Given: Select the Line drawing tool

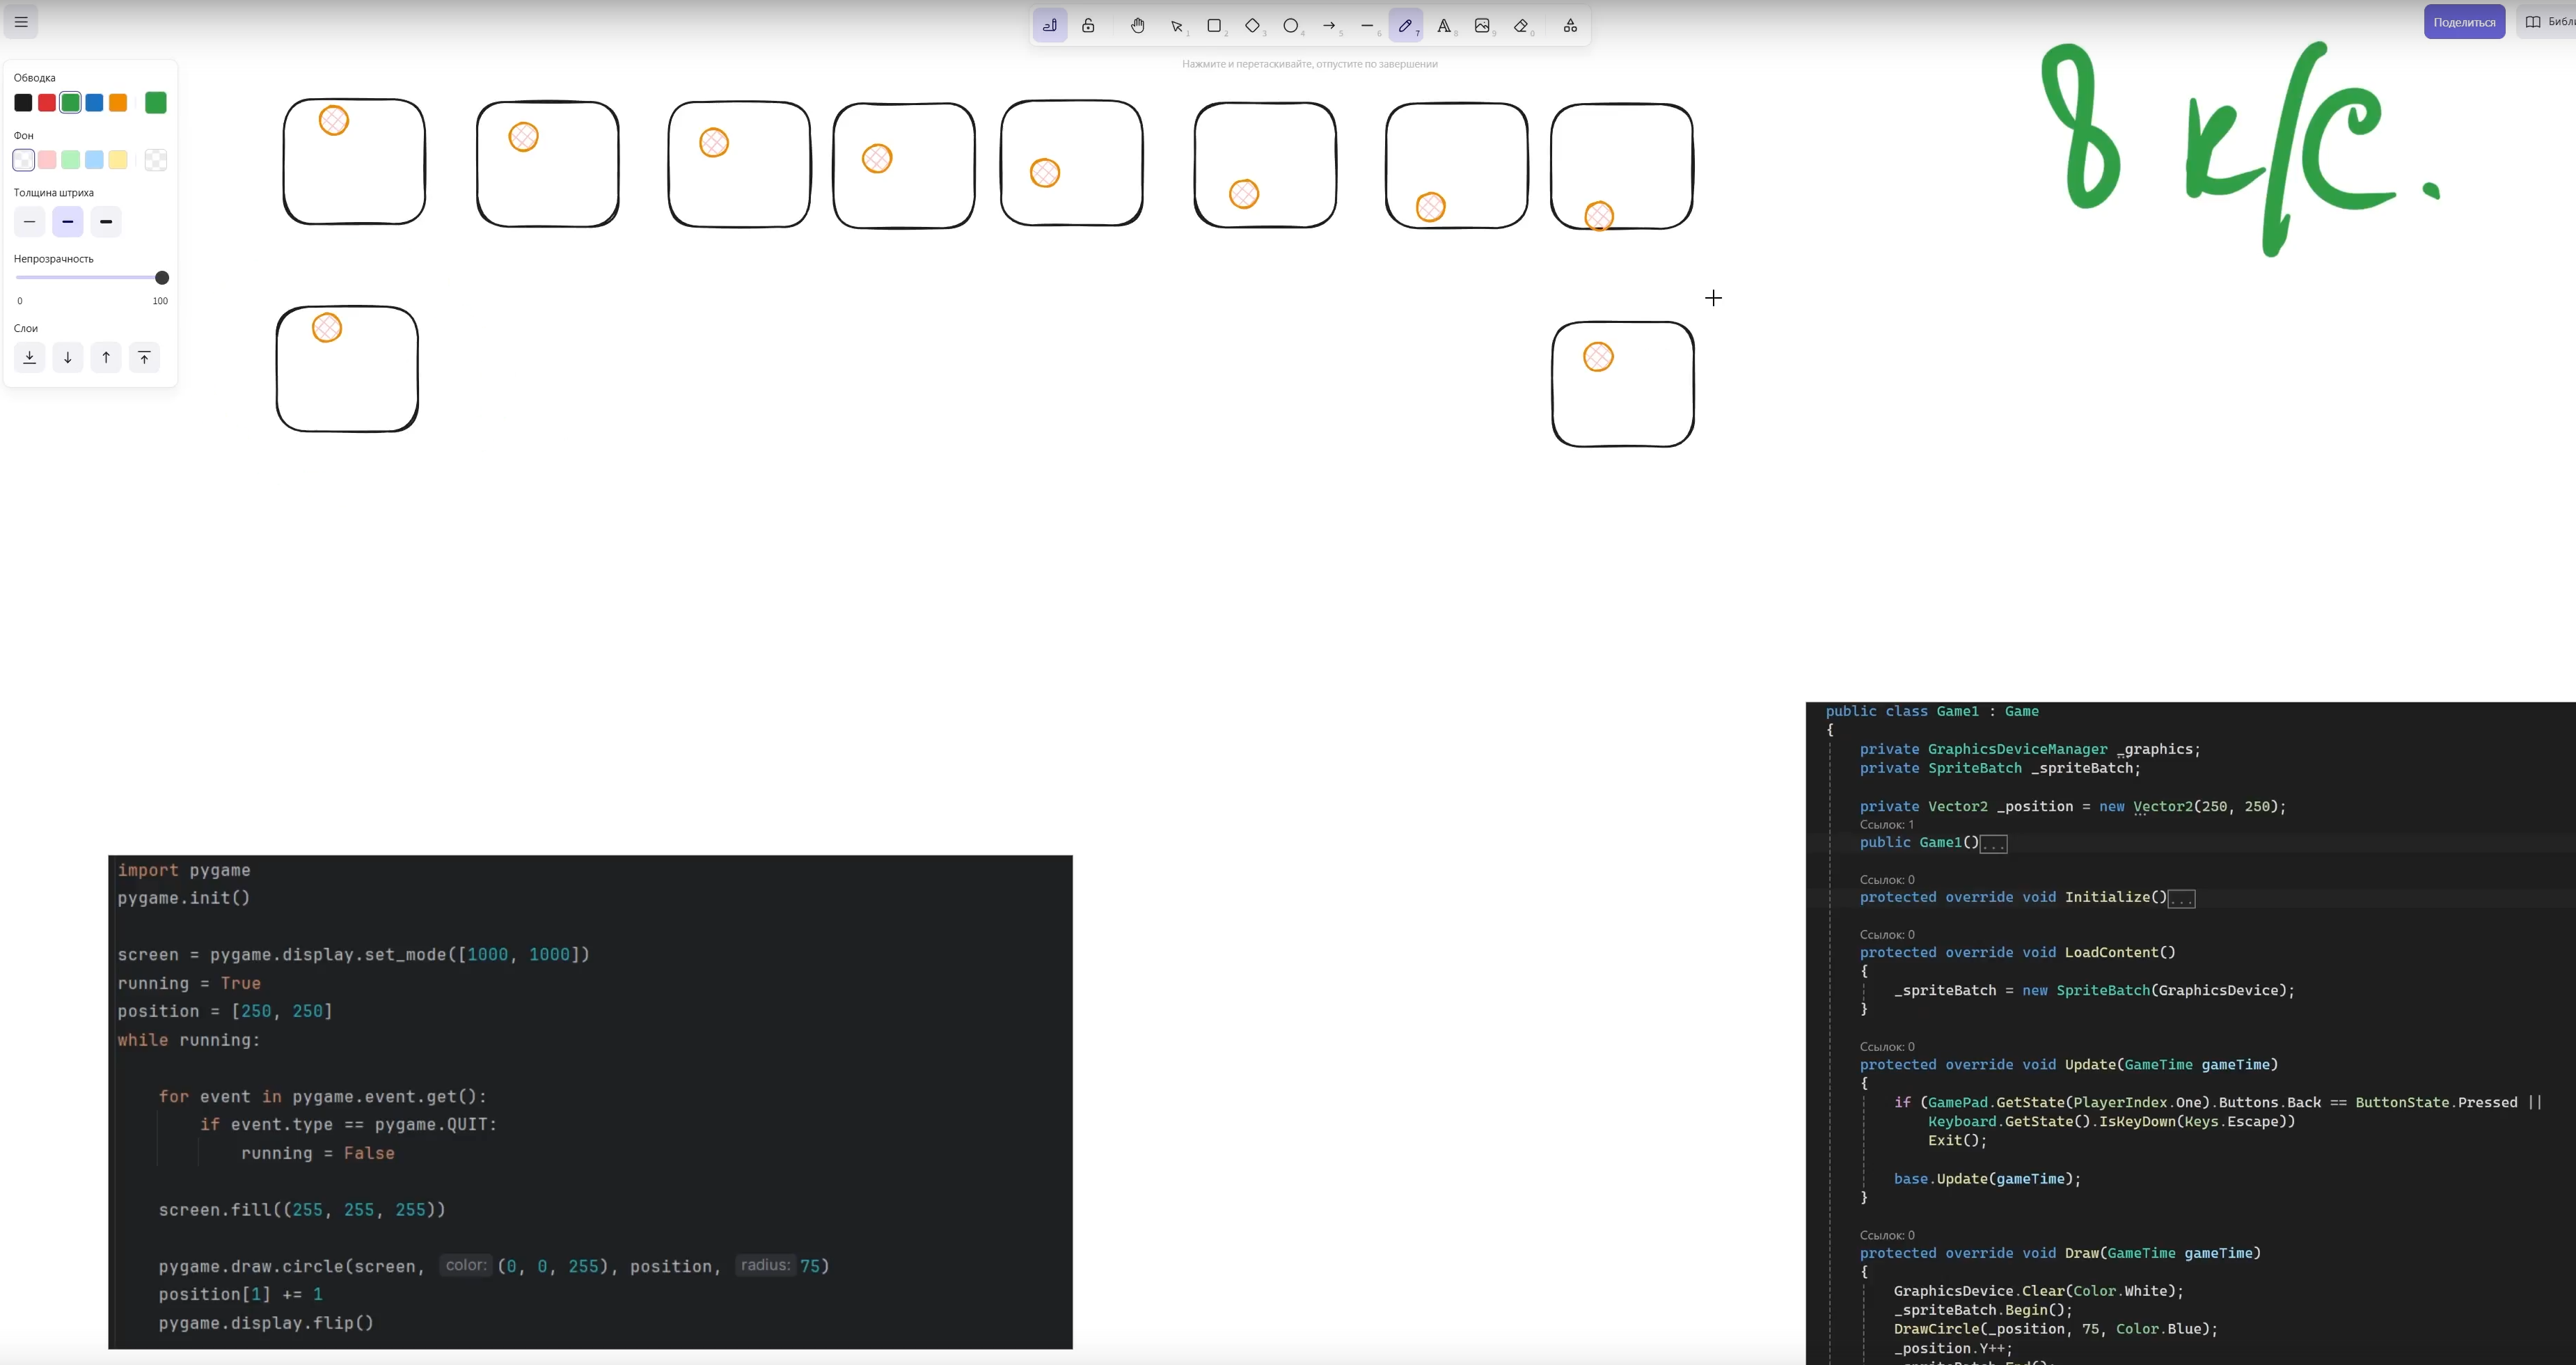Looking at the screenshot, I should 1367,26.
